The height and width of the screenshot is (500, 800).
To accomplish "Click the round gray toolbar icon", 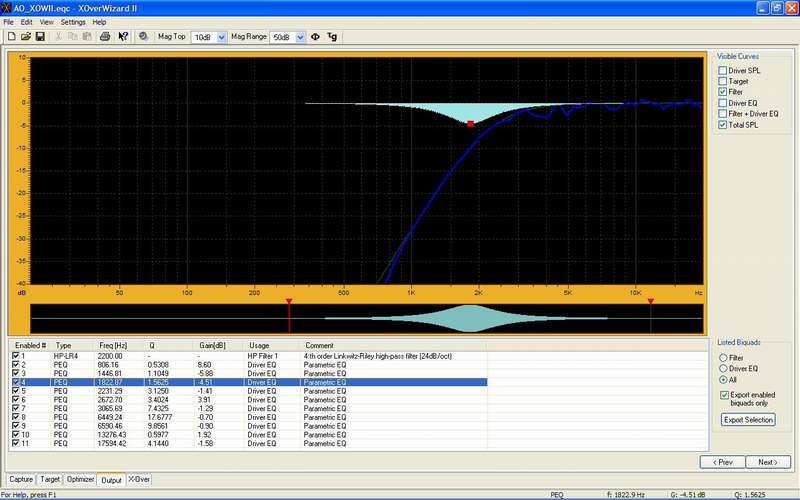I will (143, 37).
